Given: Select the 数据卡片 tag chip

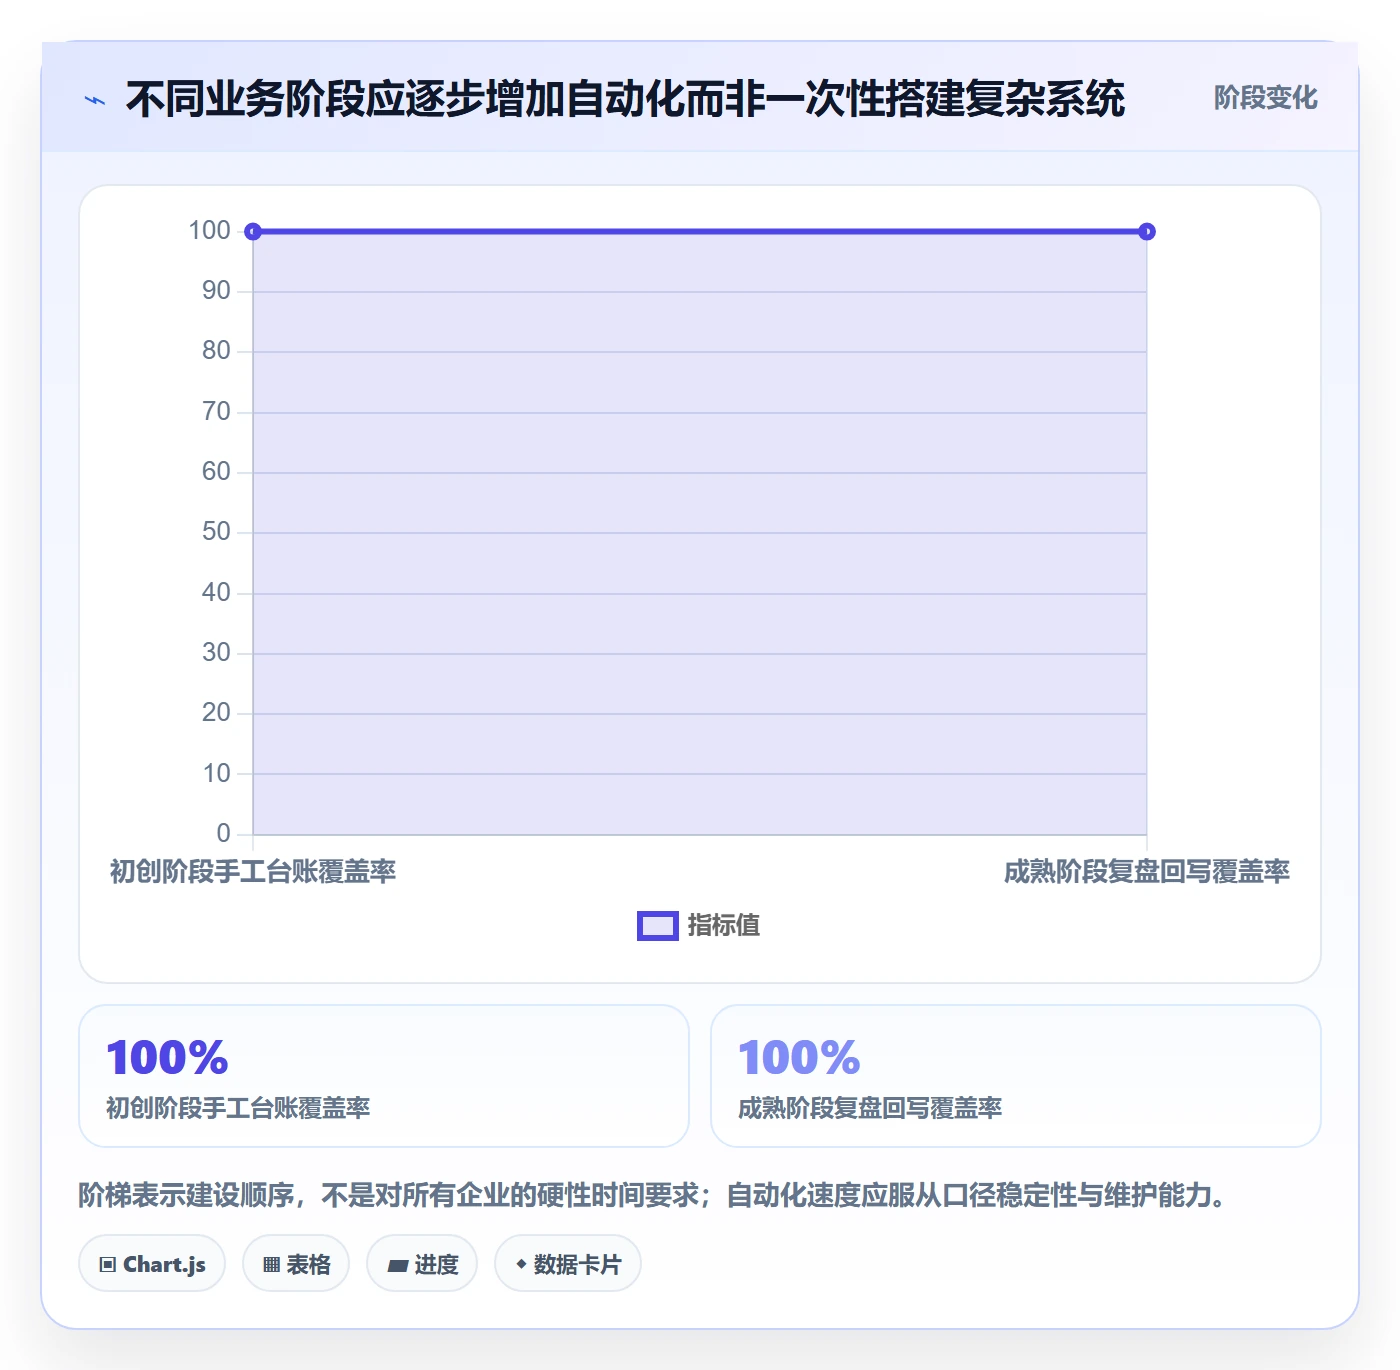Looking at the screenshot, I should click(x=568, y=1264).
